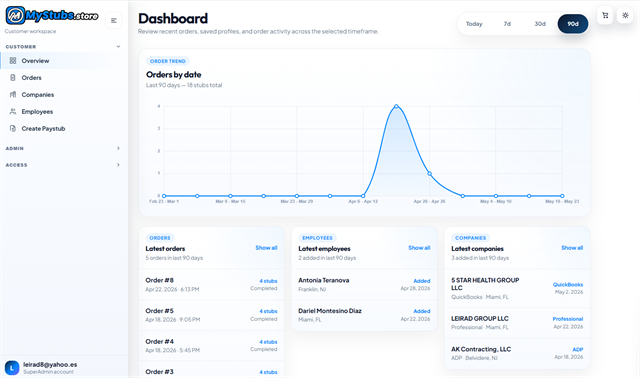Click the 4 stubs label for Order #8
The height and width of the screenshot is (378, 640).
(x=268, y=281)
